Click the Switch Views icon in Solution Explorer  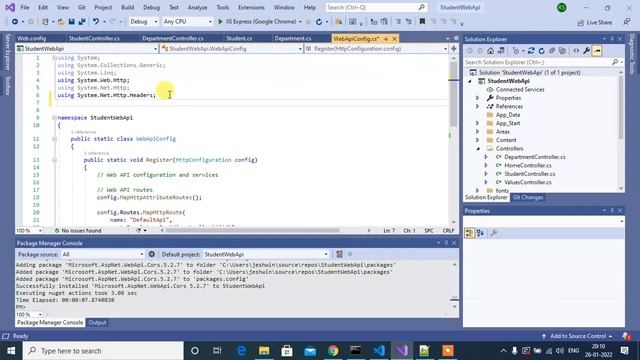click(x=501, y=51)
